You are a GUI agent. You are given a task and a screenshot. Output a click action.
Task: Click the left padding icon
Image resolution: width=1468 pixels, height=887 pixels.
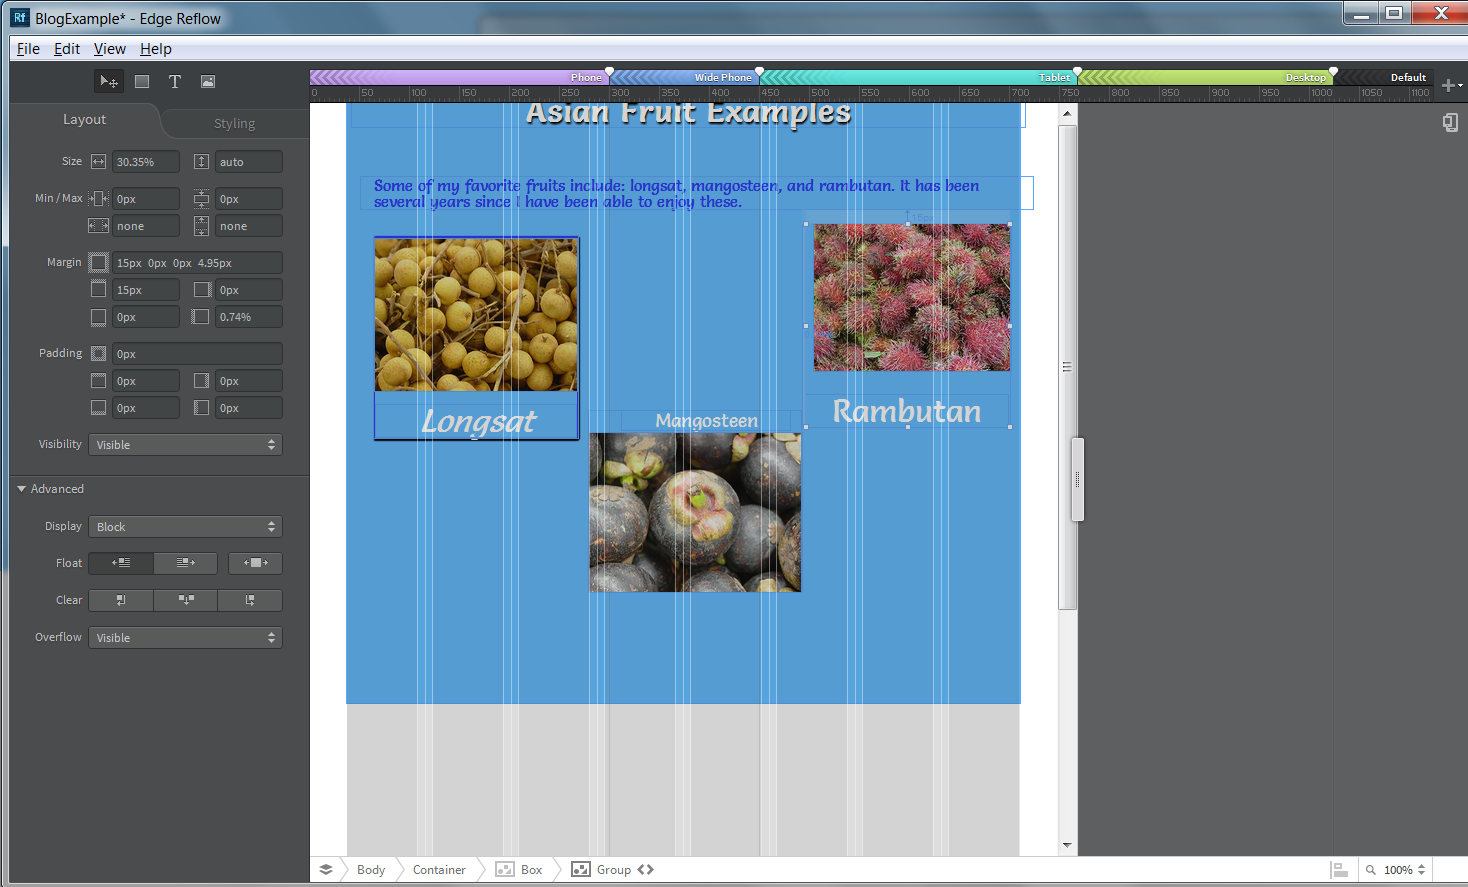pos(201,407)
